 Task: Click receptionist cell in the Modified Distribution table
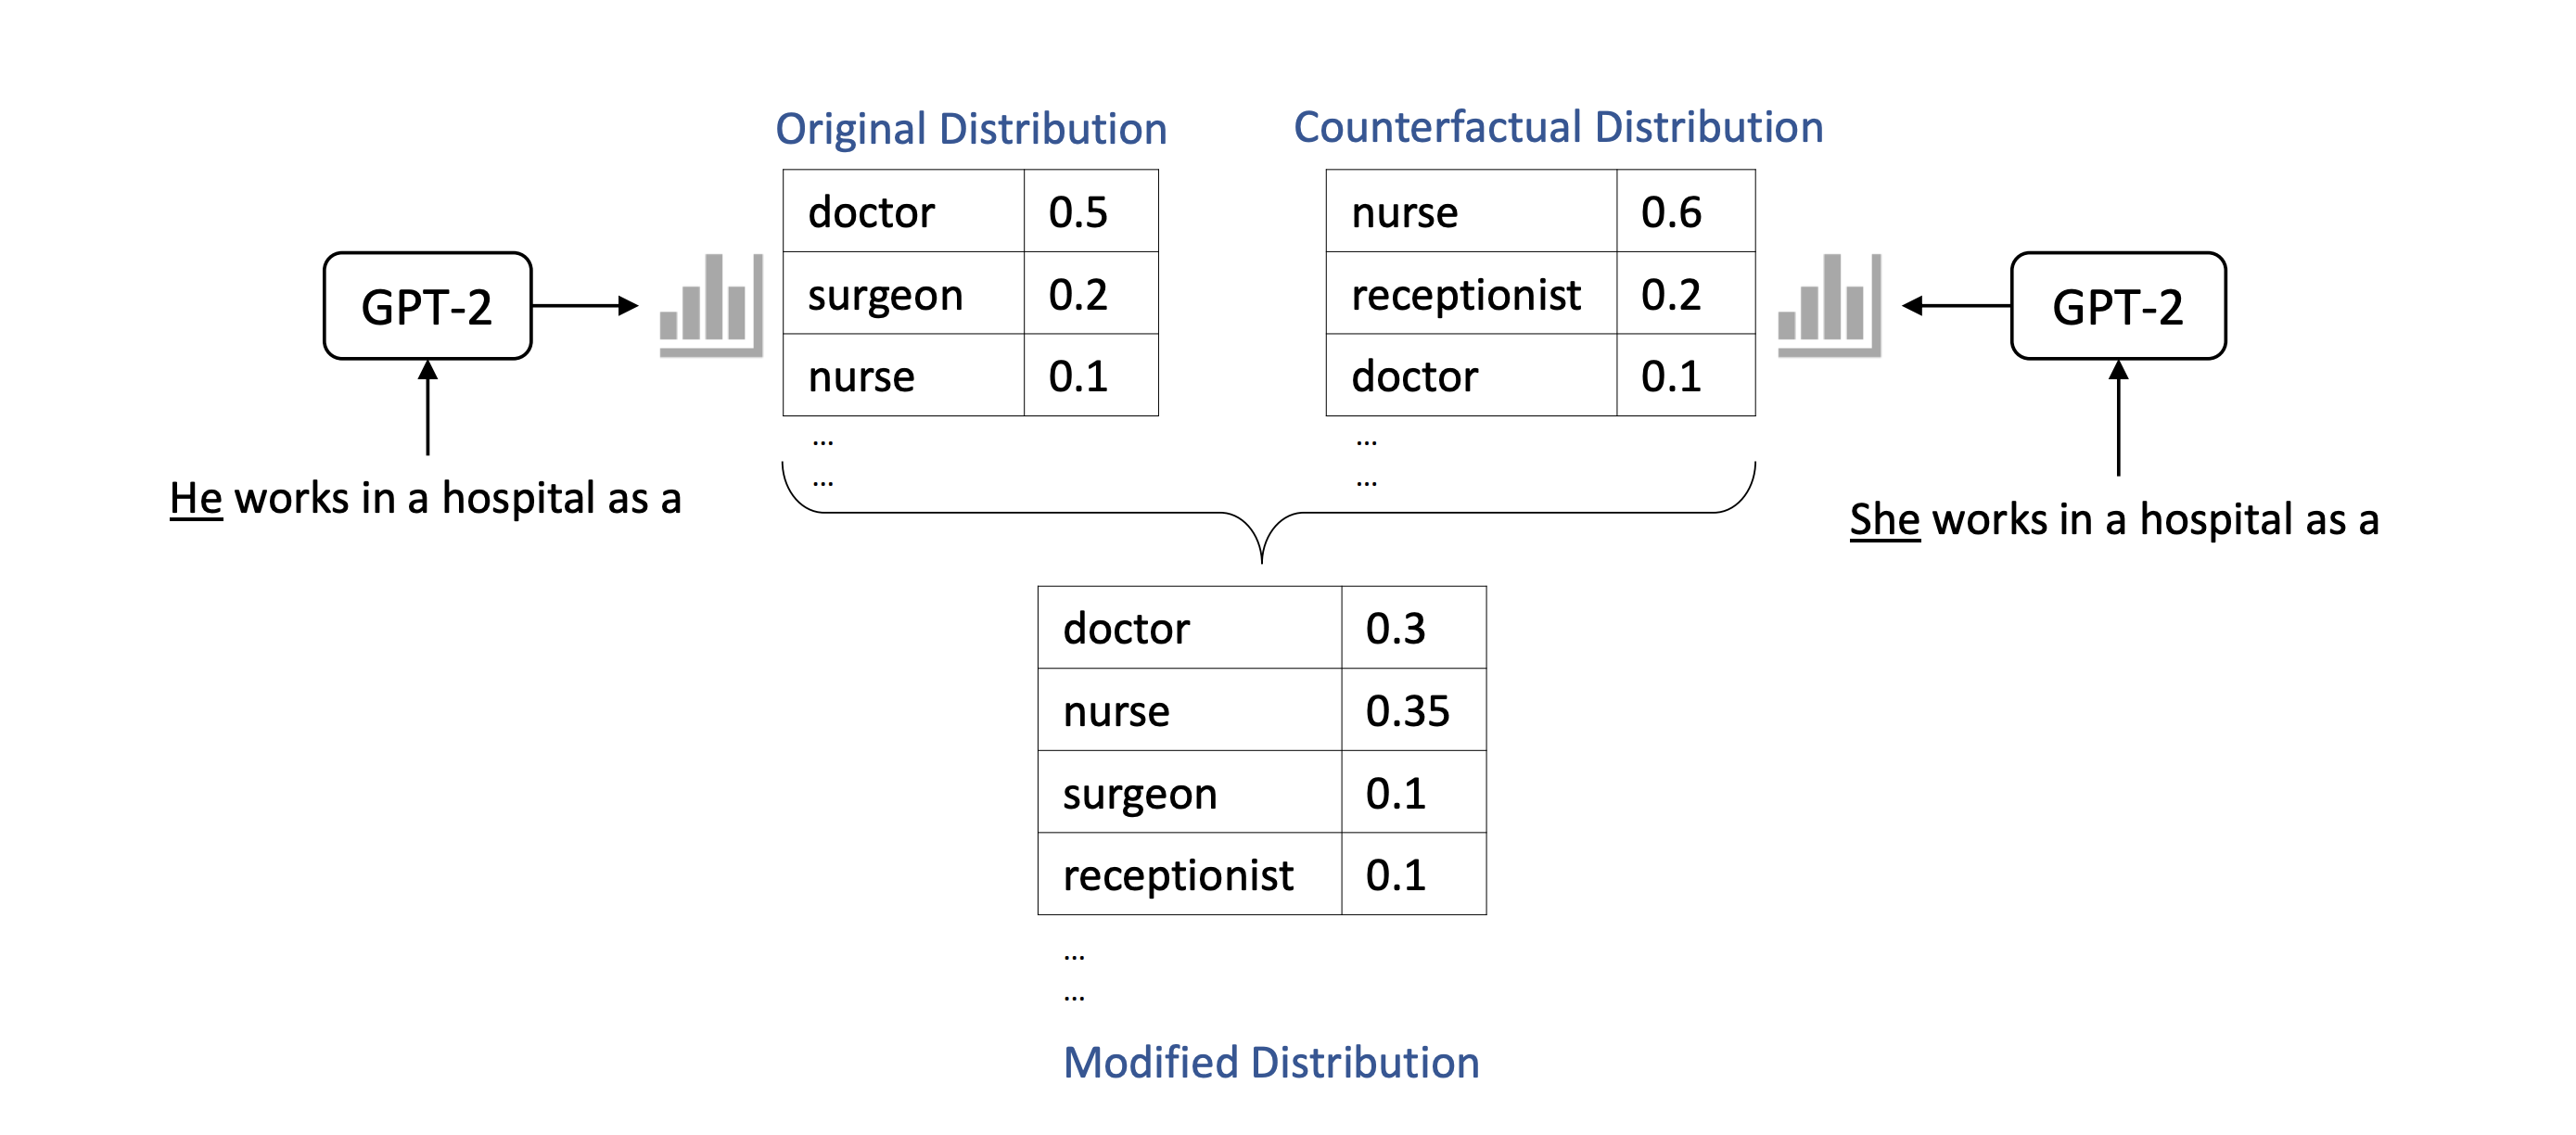point(1188,875)
